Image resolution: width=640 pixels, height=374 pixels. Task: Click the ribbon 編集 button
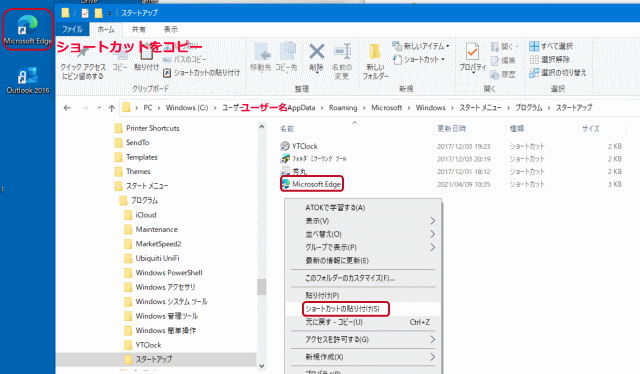(503, 60)
